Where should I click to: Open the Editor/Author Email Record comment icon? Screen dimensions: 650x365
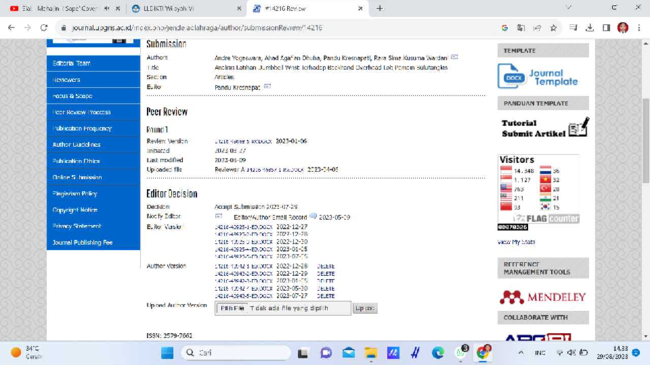313,216
